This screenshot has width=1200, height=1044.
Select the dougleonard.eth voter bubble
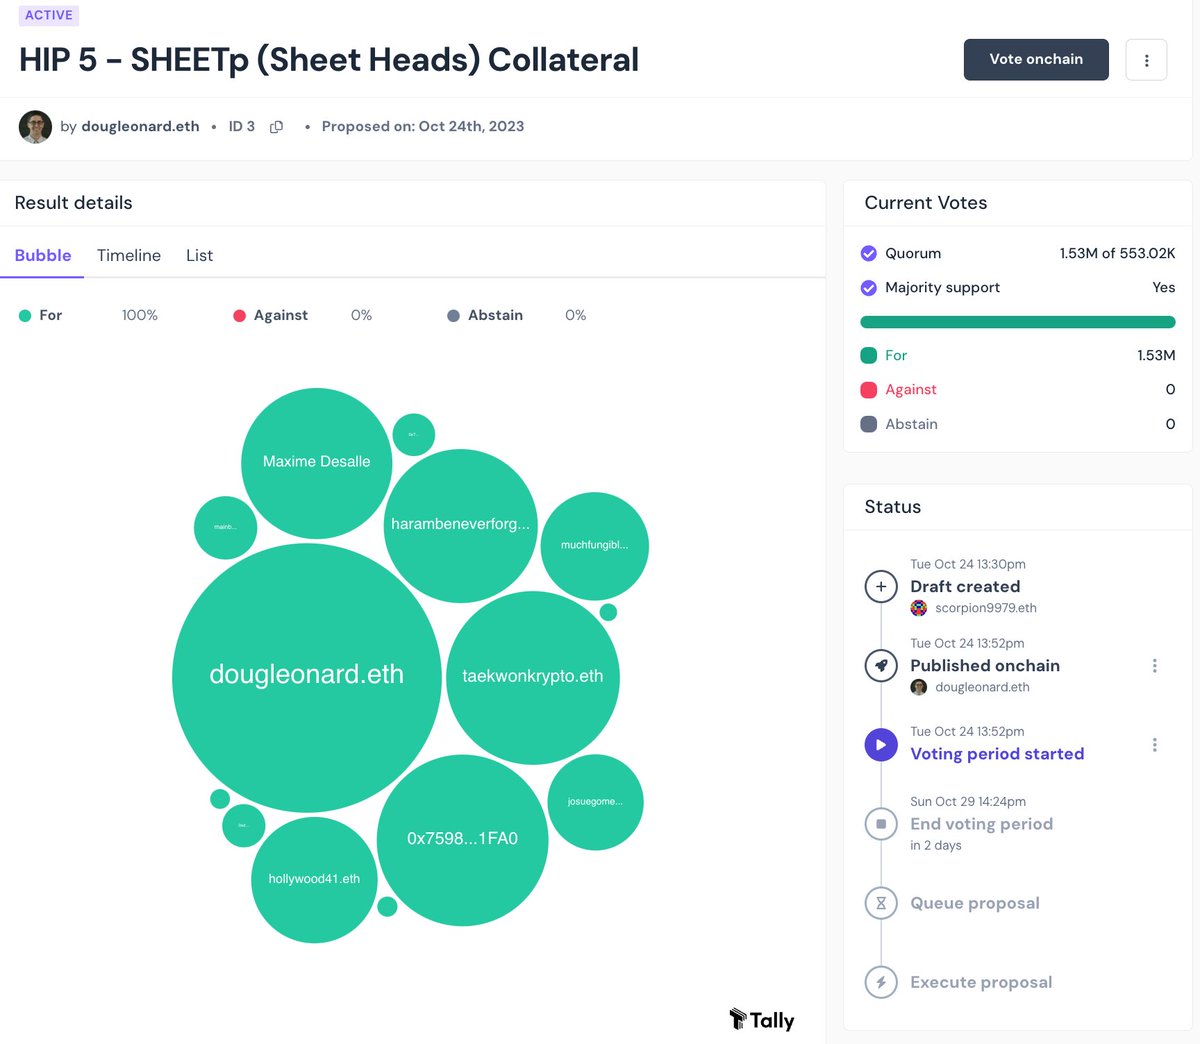coord(307,677)
